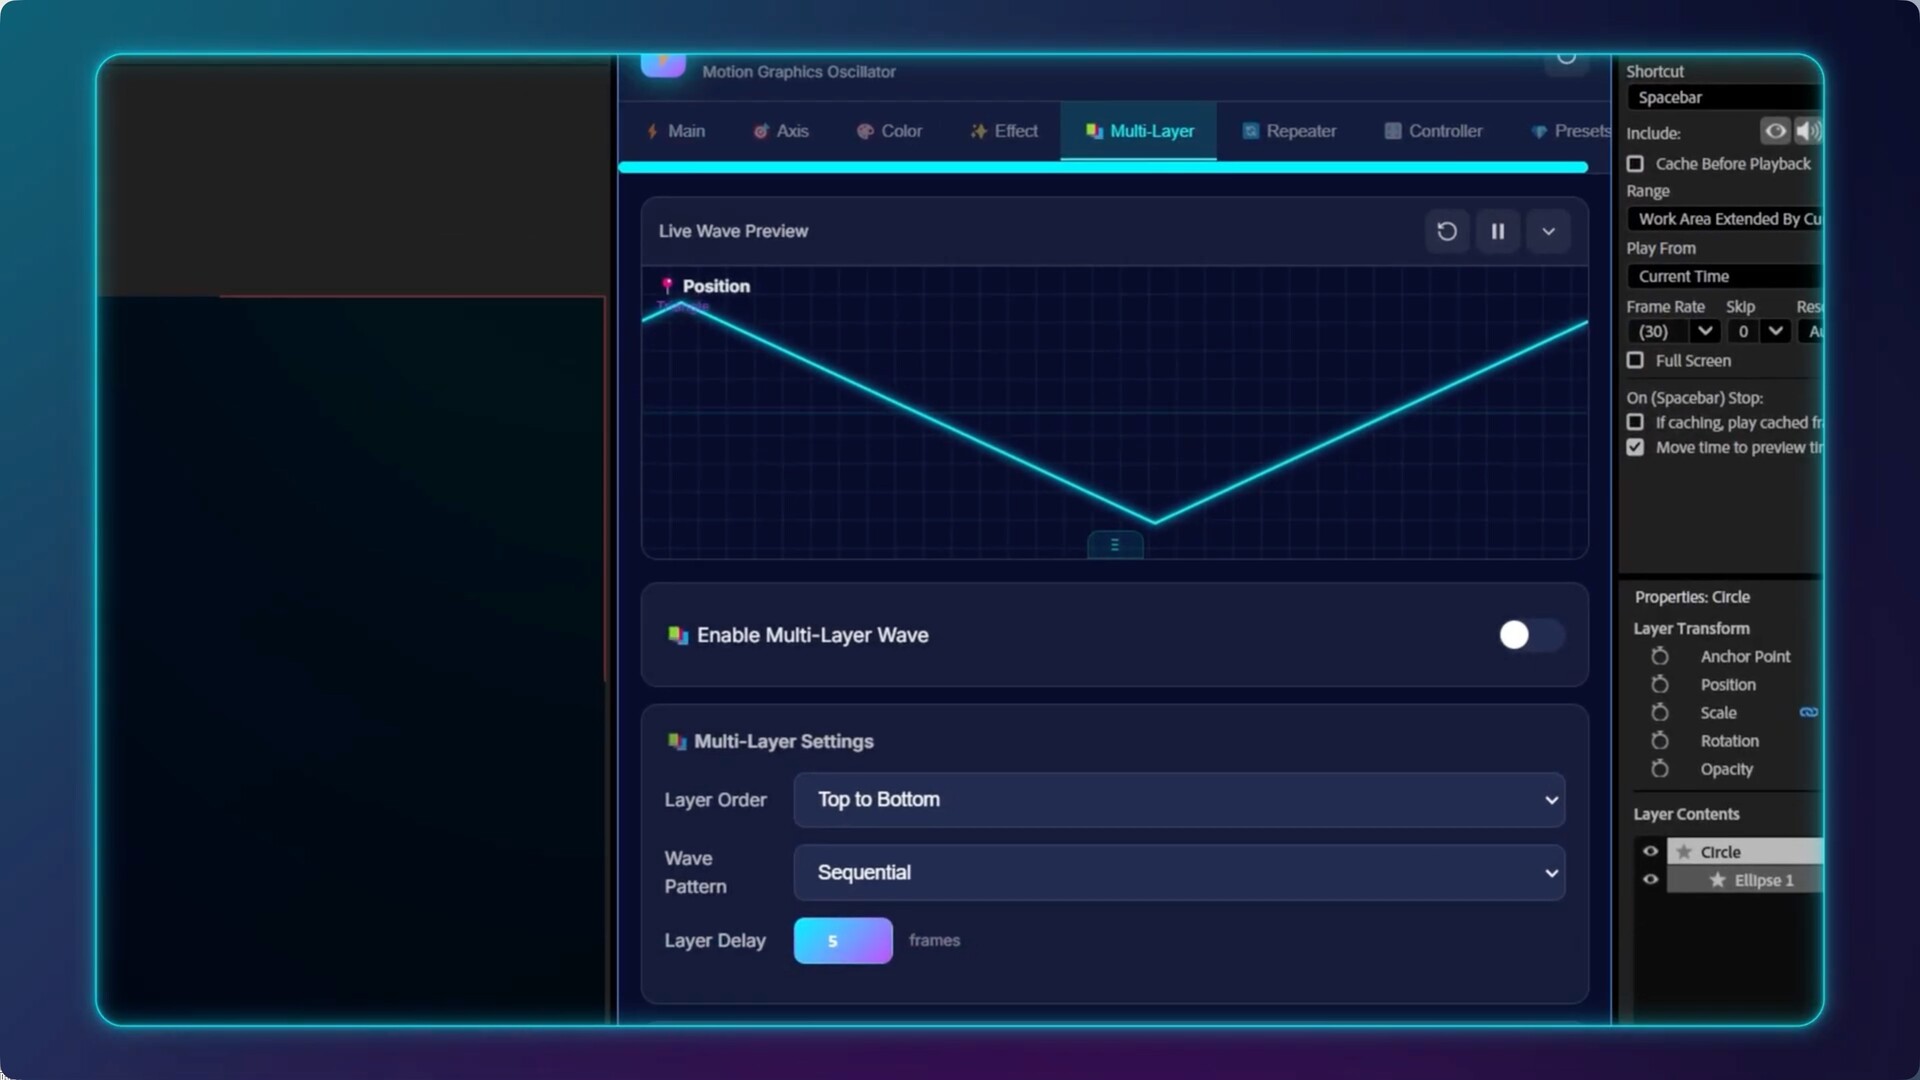Enable the Full Screen checkbox
Viewport: 1920px width, 1080px height.
[x=1635, y=360]
